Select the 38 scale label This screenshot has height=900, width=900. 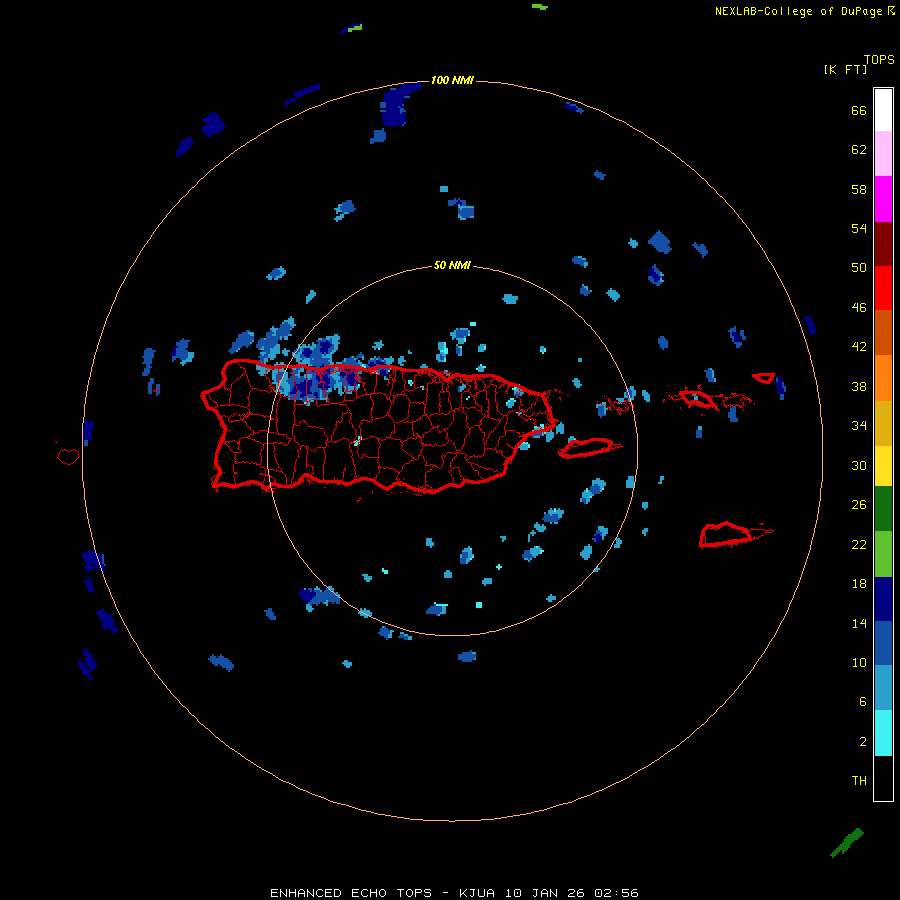click(859, 386)
